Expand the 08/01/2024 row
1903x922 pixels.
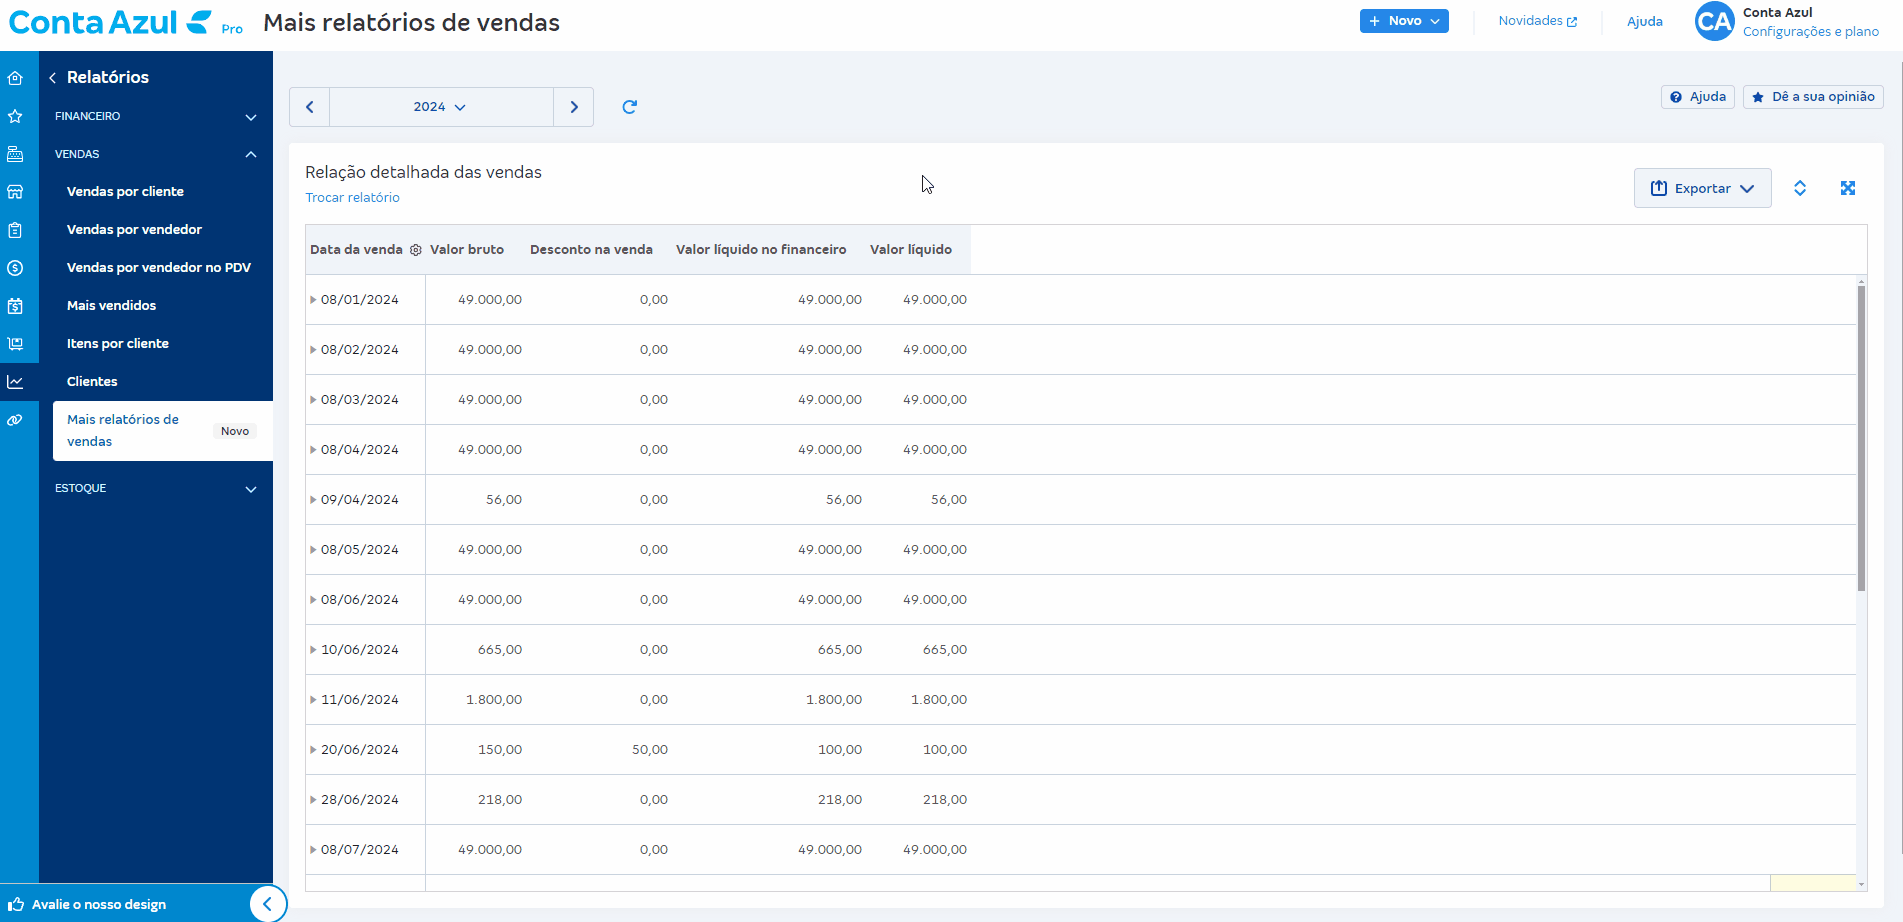pyautogui.click(x=313, y=300)
